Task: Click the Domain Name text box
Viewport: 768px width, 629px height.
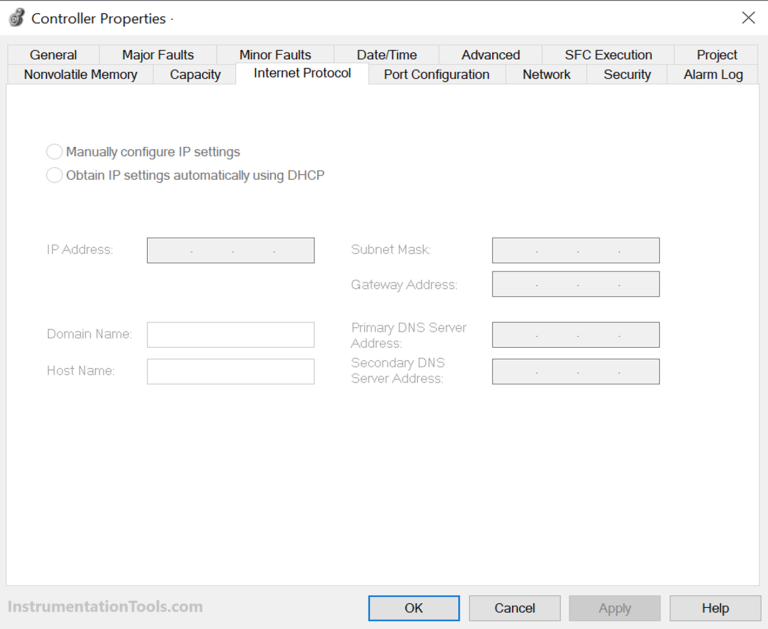Action: pyautogui.click(x=231, y=335)
